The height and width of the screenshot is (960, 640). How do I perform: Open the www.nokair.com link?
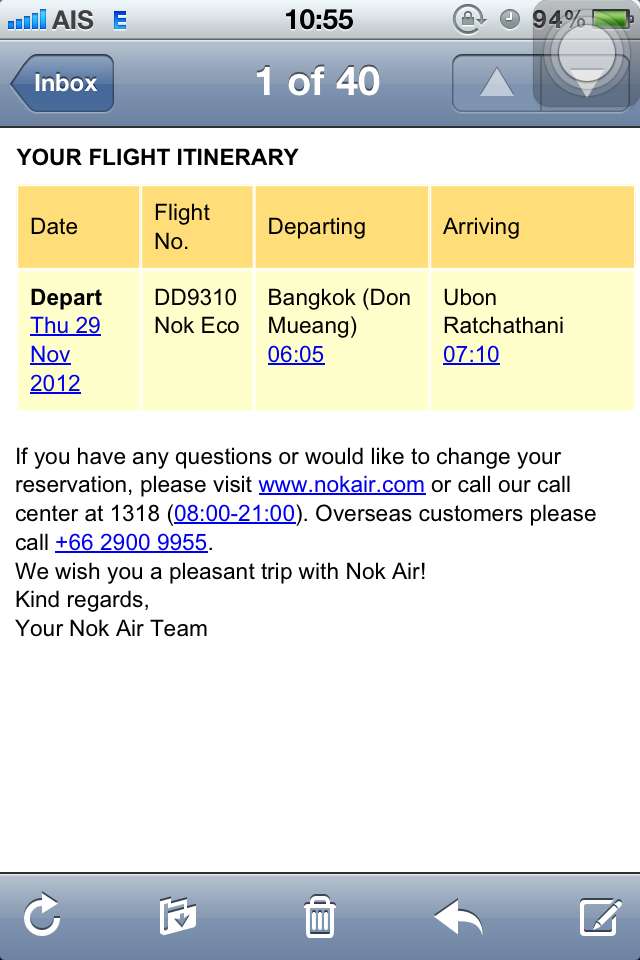click(x=342, y=485)
